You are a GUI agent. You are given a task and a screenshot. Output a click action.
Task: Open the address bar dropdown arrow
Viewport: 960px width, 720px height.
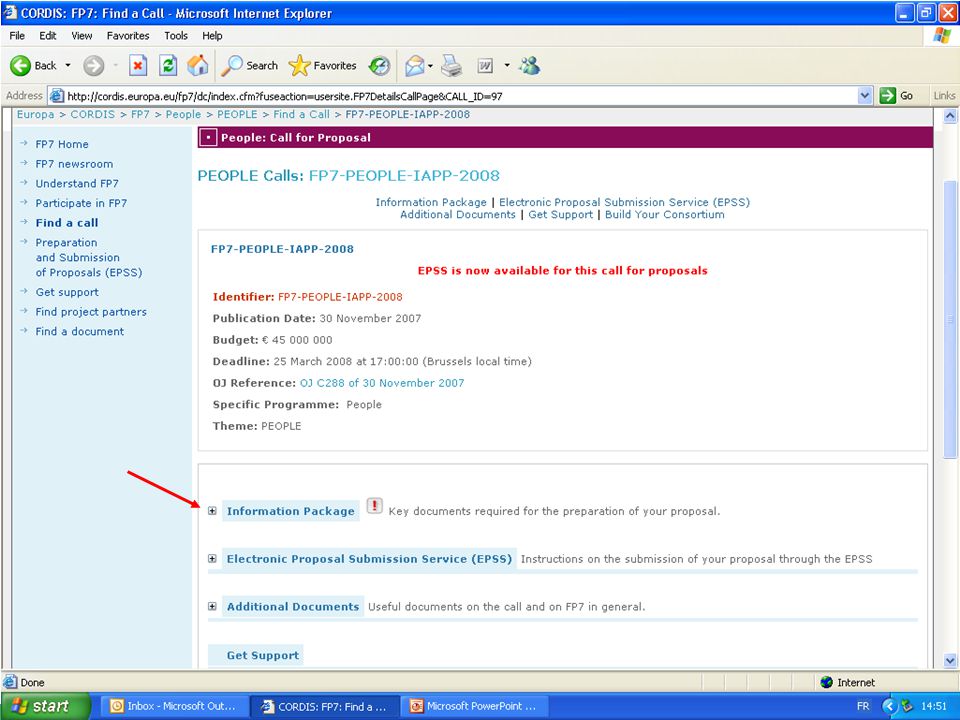tap(864, 96)
